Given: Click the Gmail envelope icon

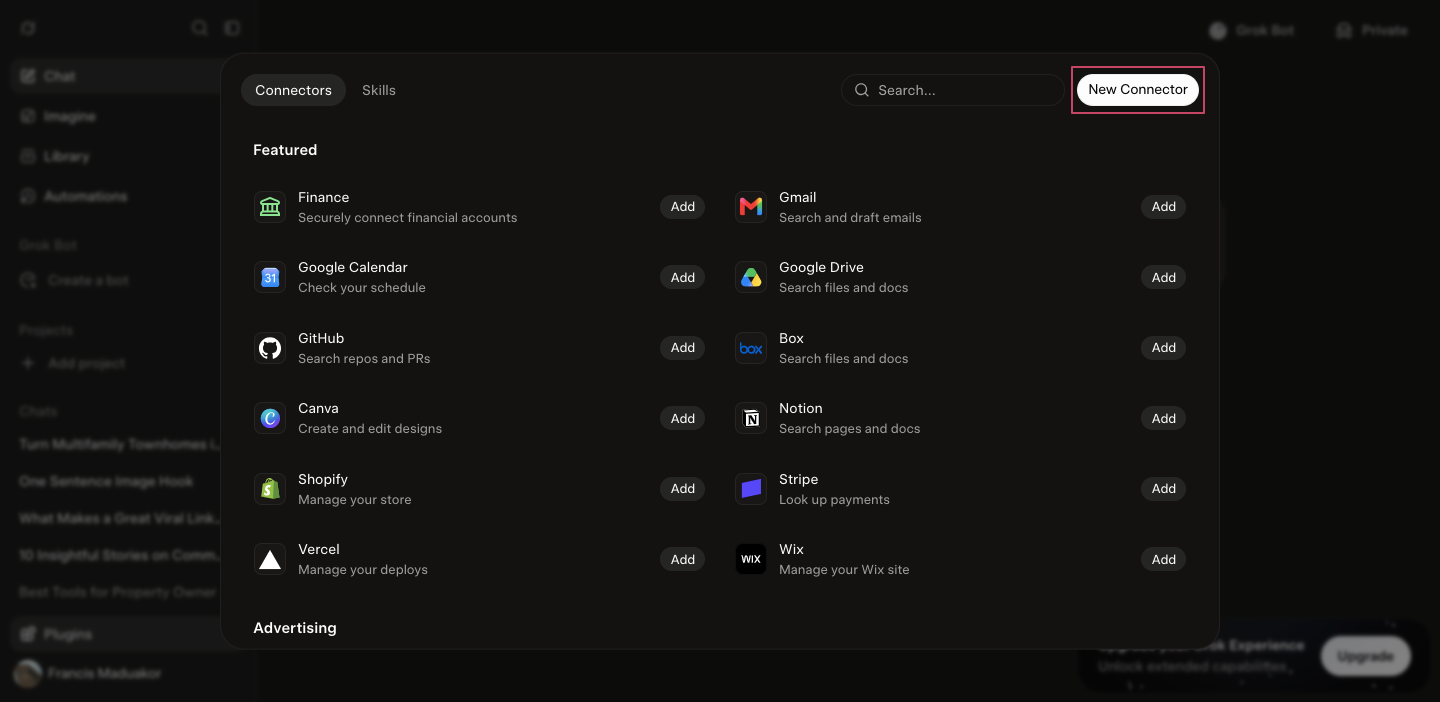Looking at the screenshot, I should 751,207.
